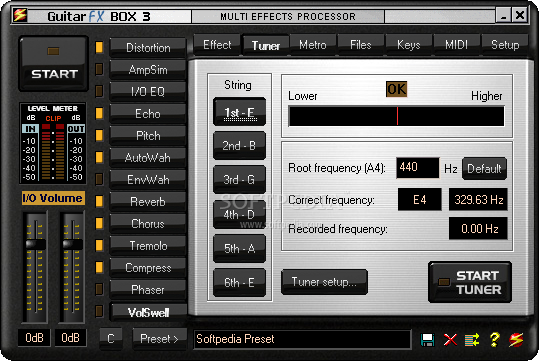Click the lightning logo in title bar

coord(20,15)
